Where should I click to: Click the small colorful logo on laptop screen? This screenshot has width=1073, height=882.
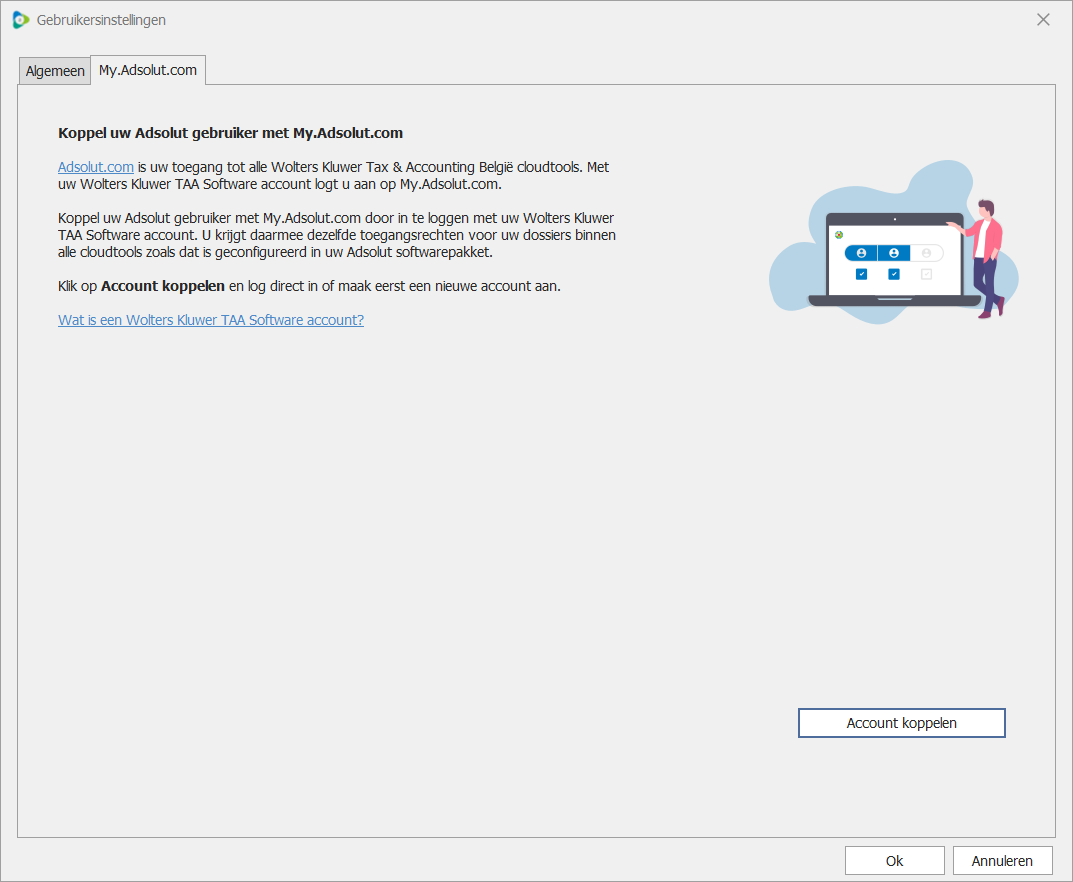(x=838, y=235)
